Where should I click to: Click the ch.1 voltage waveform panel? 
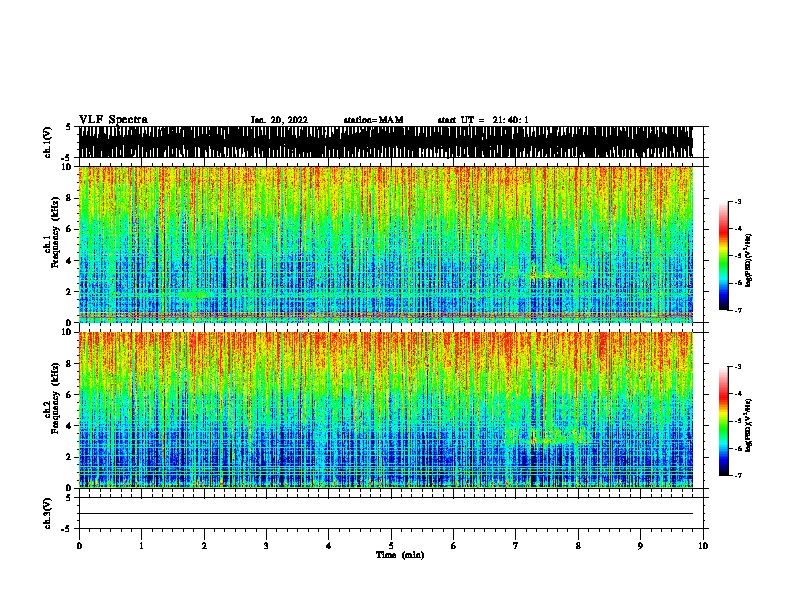pos(385,142)
